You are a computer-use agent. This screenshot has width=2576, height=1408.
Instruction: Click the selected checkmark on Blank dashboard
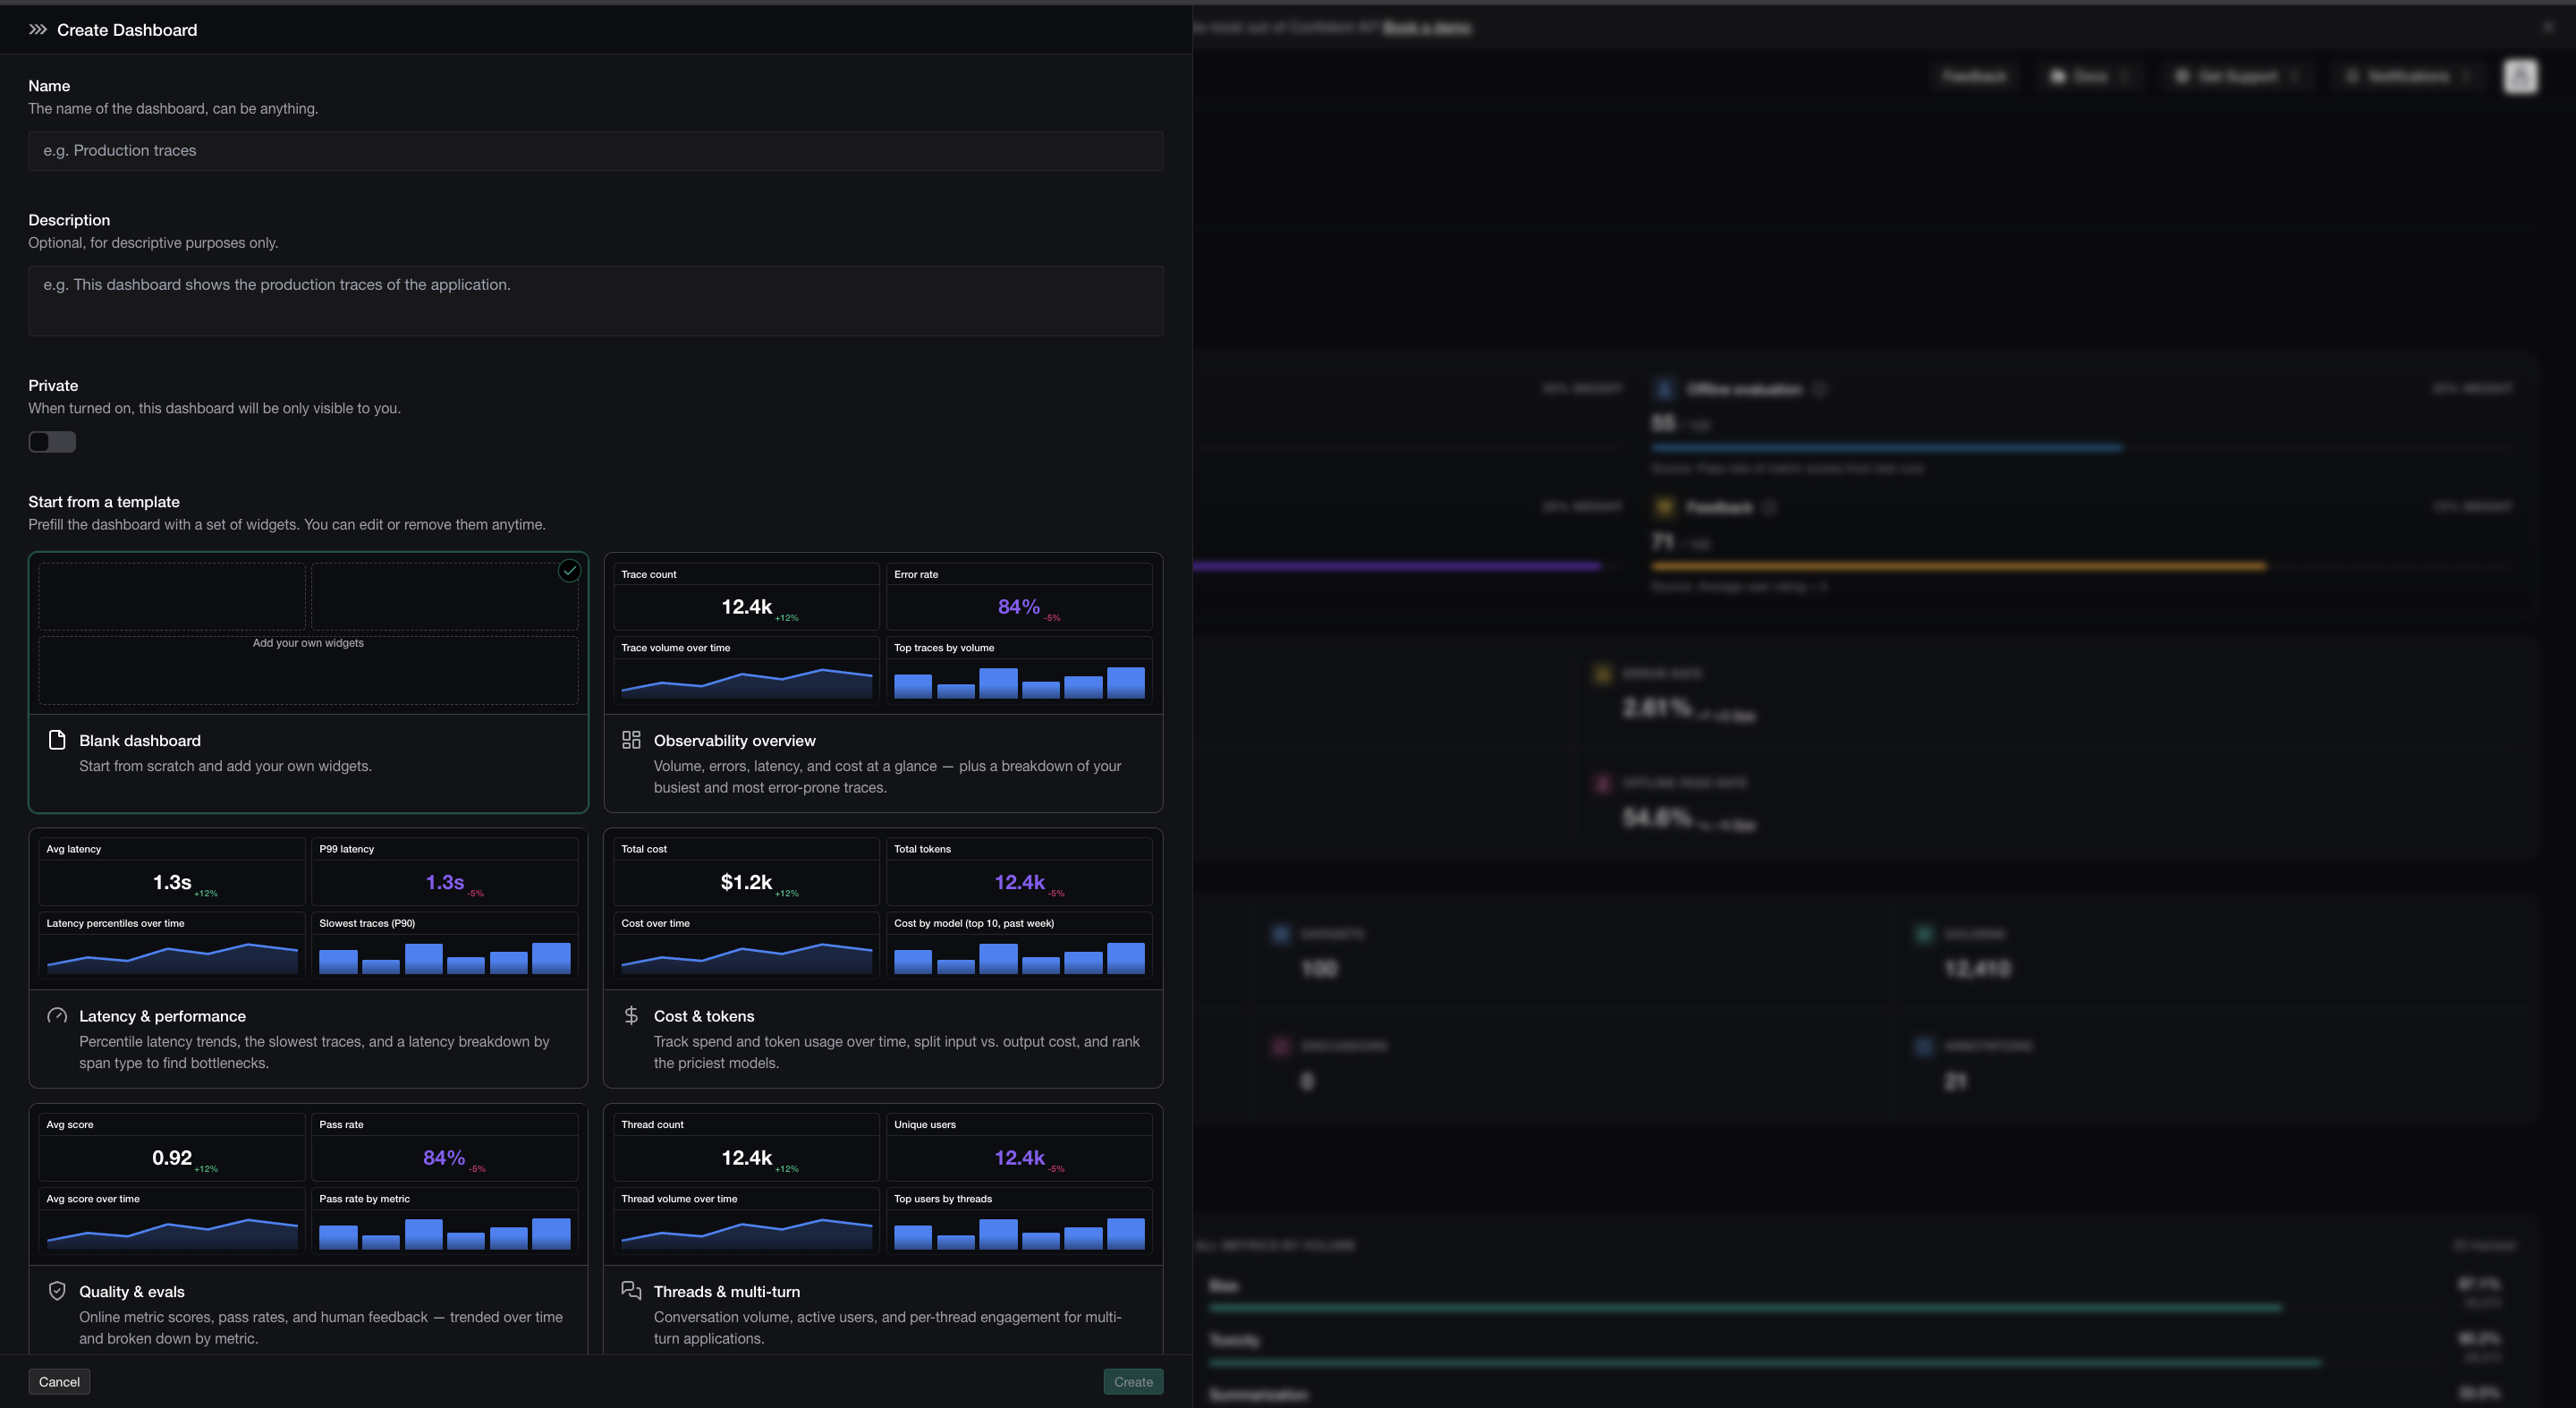coord(569,571)
